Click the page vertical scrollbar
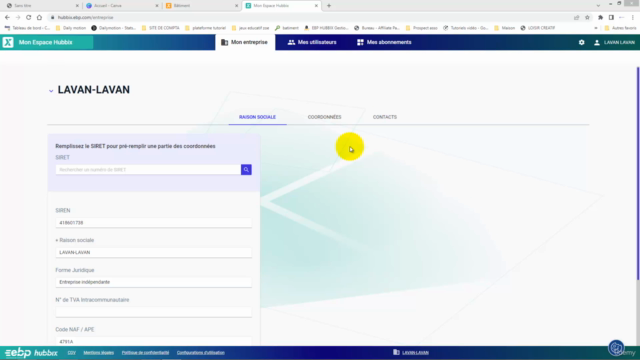This screenshot has height=360, width=640. tap(638, 173)
